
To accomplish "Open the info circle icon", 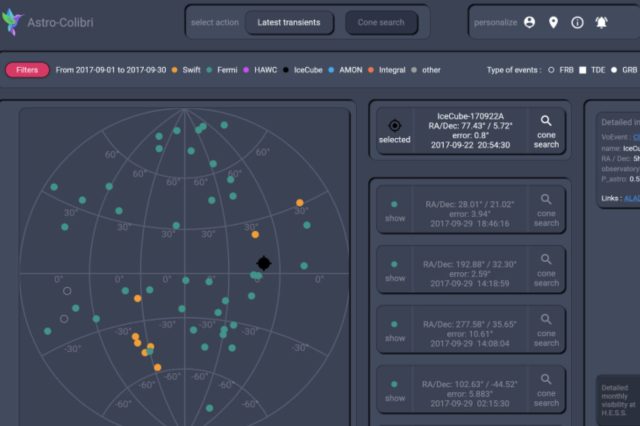I will tap(578, 22).
